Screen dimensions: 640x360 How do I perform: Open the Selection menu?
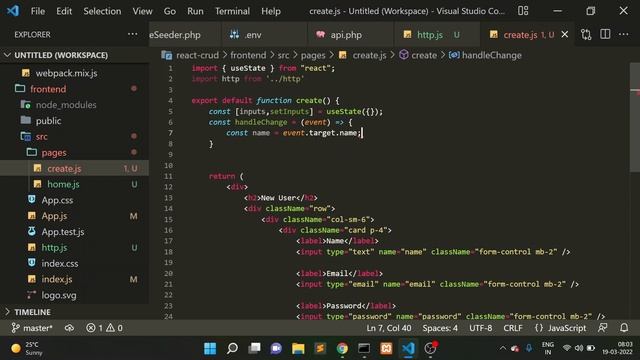click(102, 11)
